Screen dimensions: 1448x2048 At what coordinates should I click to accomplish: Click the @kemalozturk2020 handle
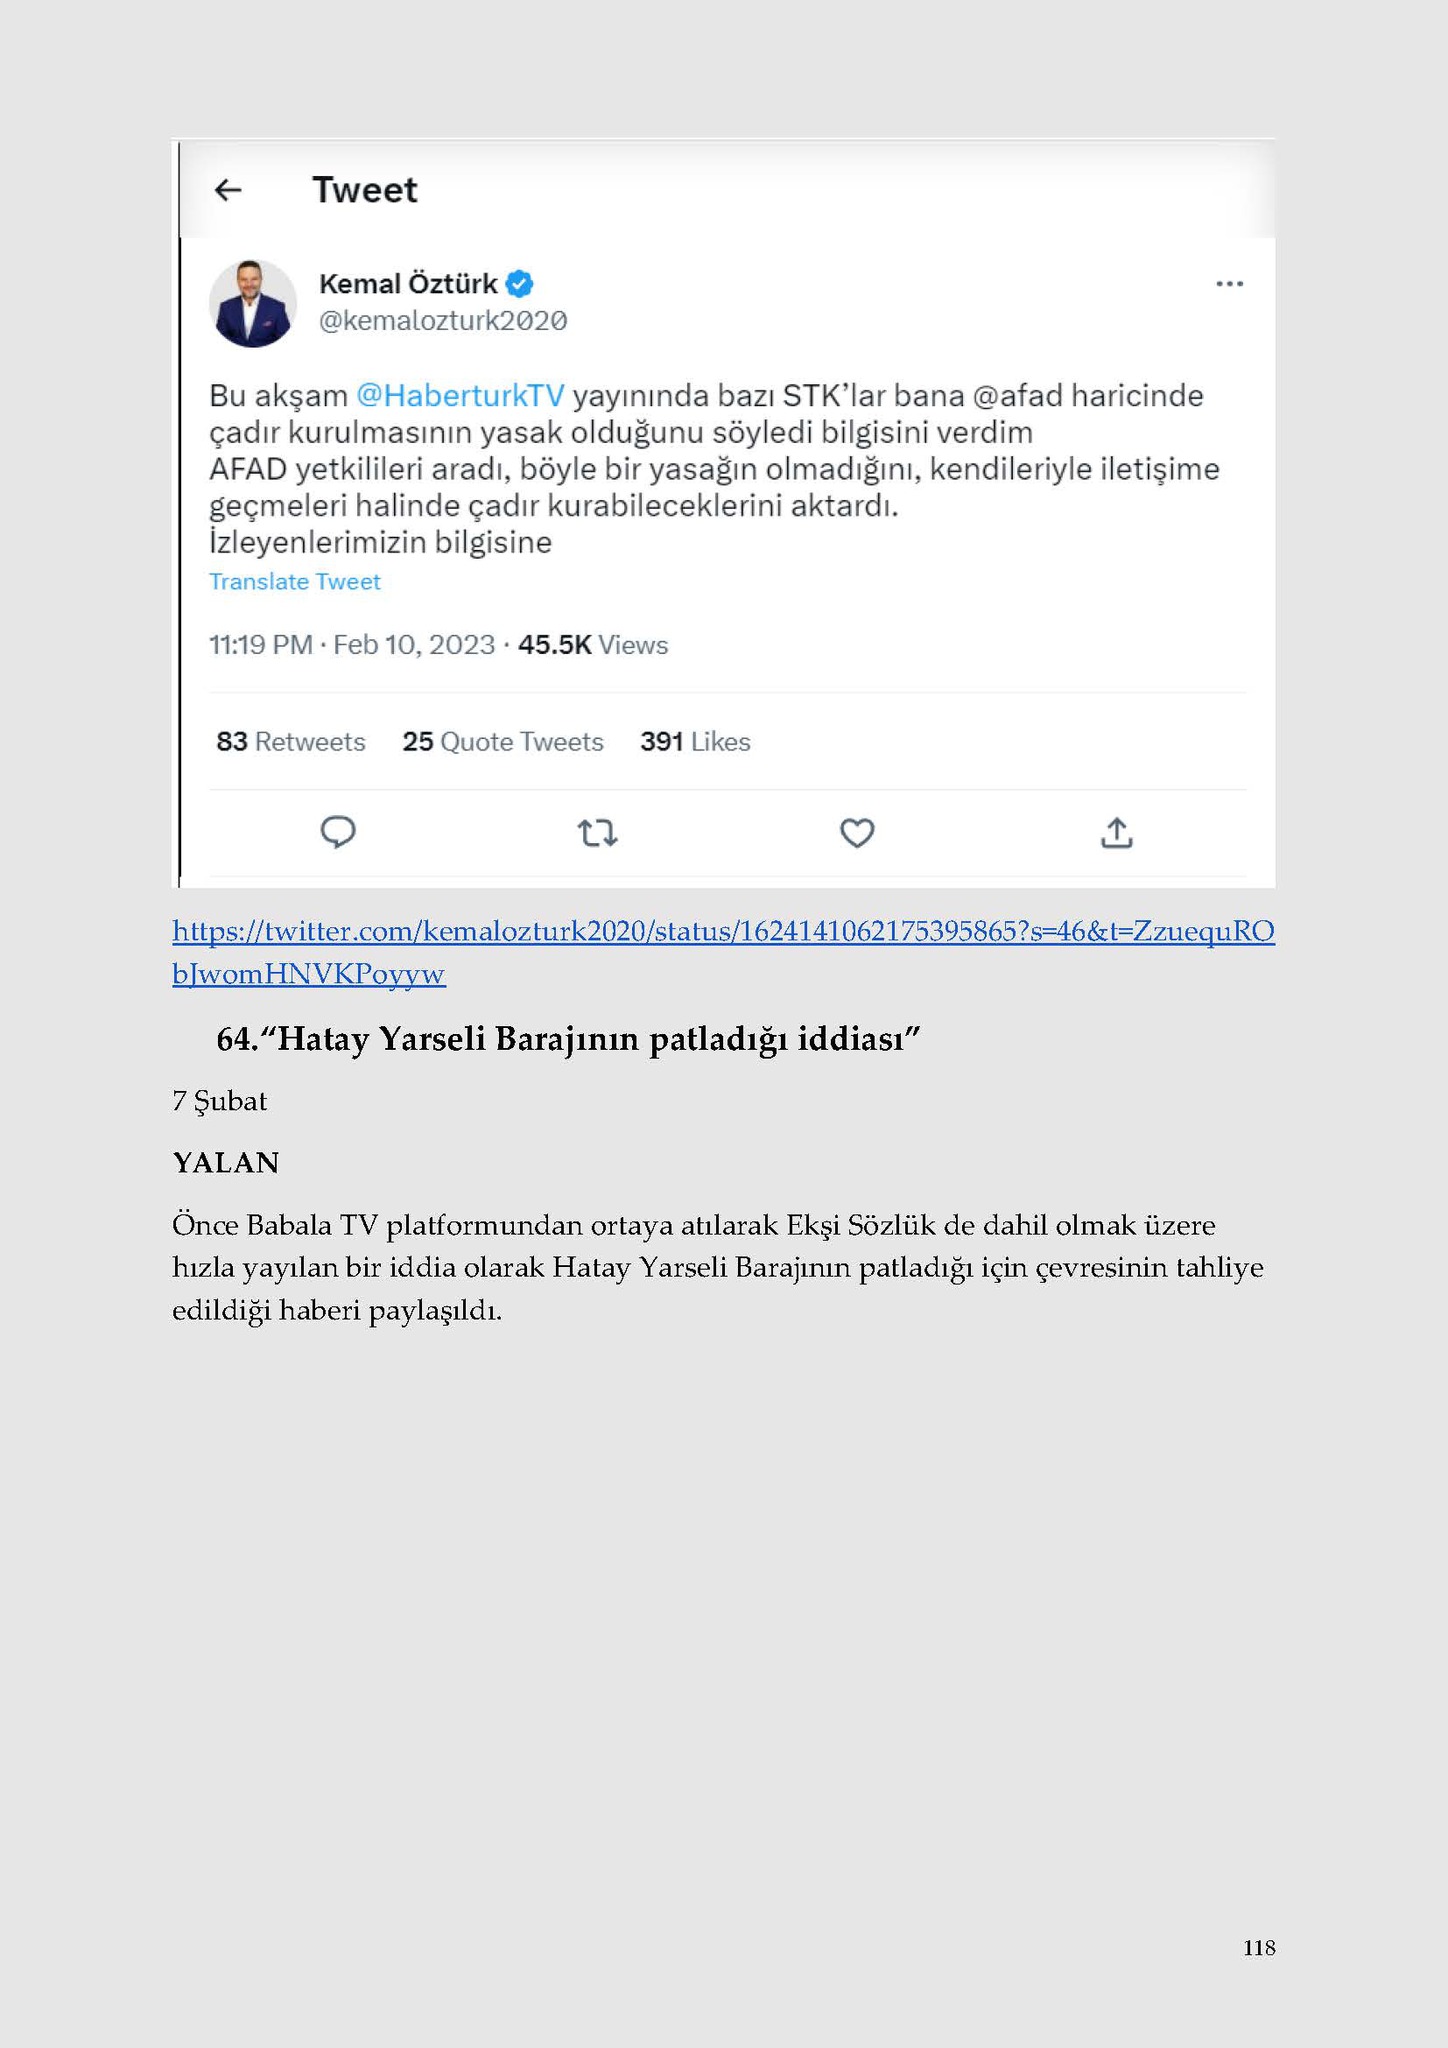[x=443, y=321]
